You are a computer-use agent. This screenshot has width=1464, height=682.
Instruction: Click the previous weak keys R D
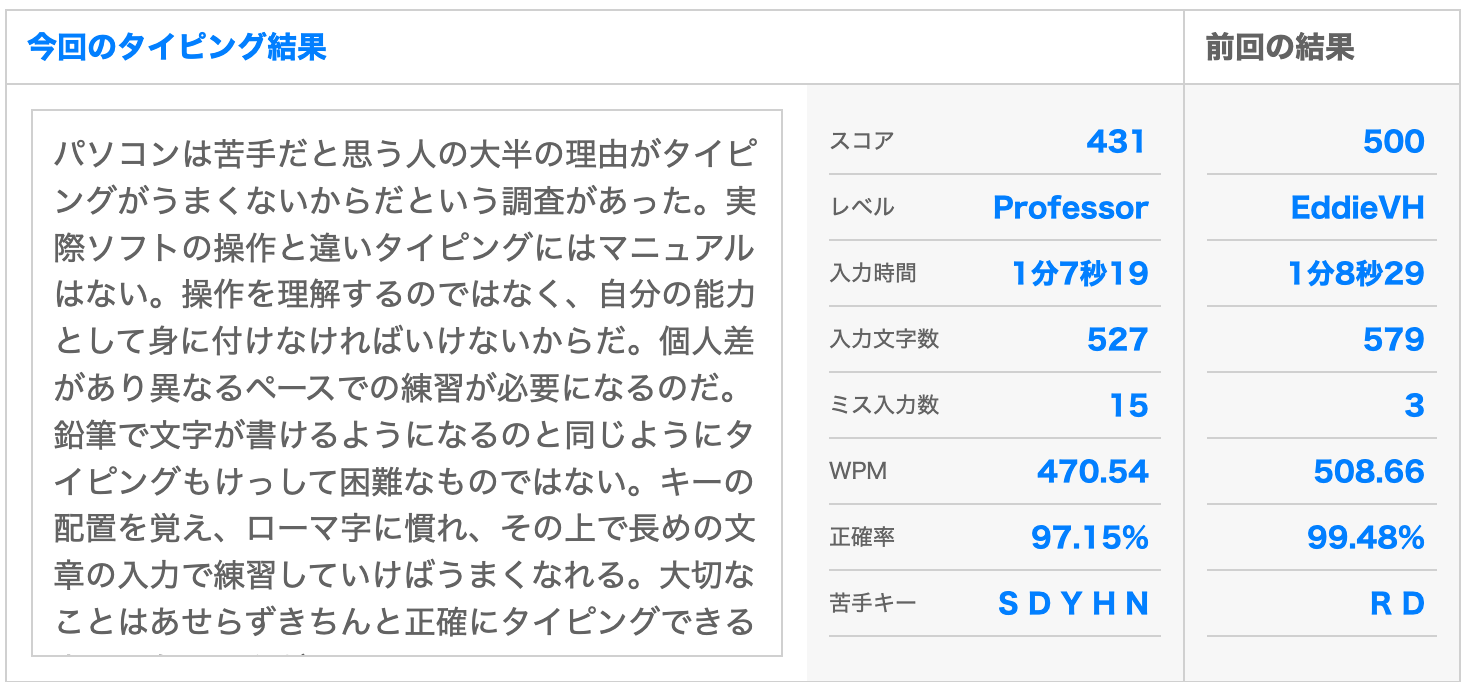coord(1397,603)
